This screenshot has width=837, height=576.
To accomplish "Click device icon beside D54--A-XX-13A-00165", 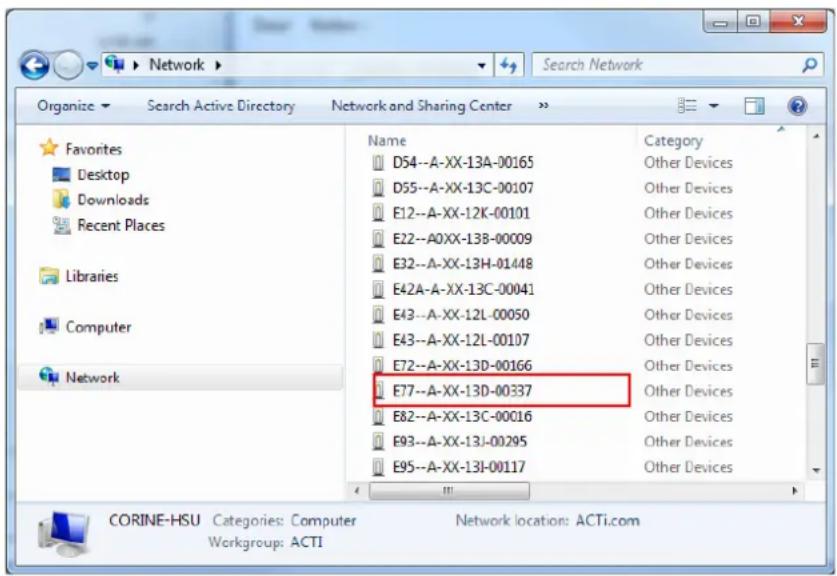I will [x=378, y=162].
